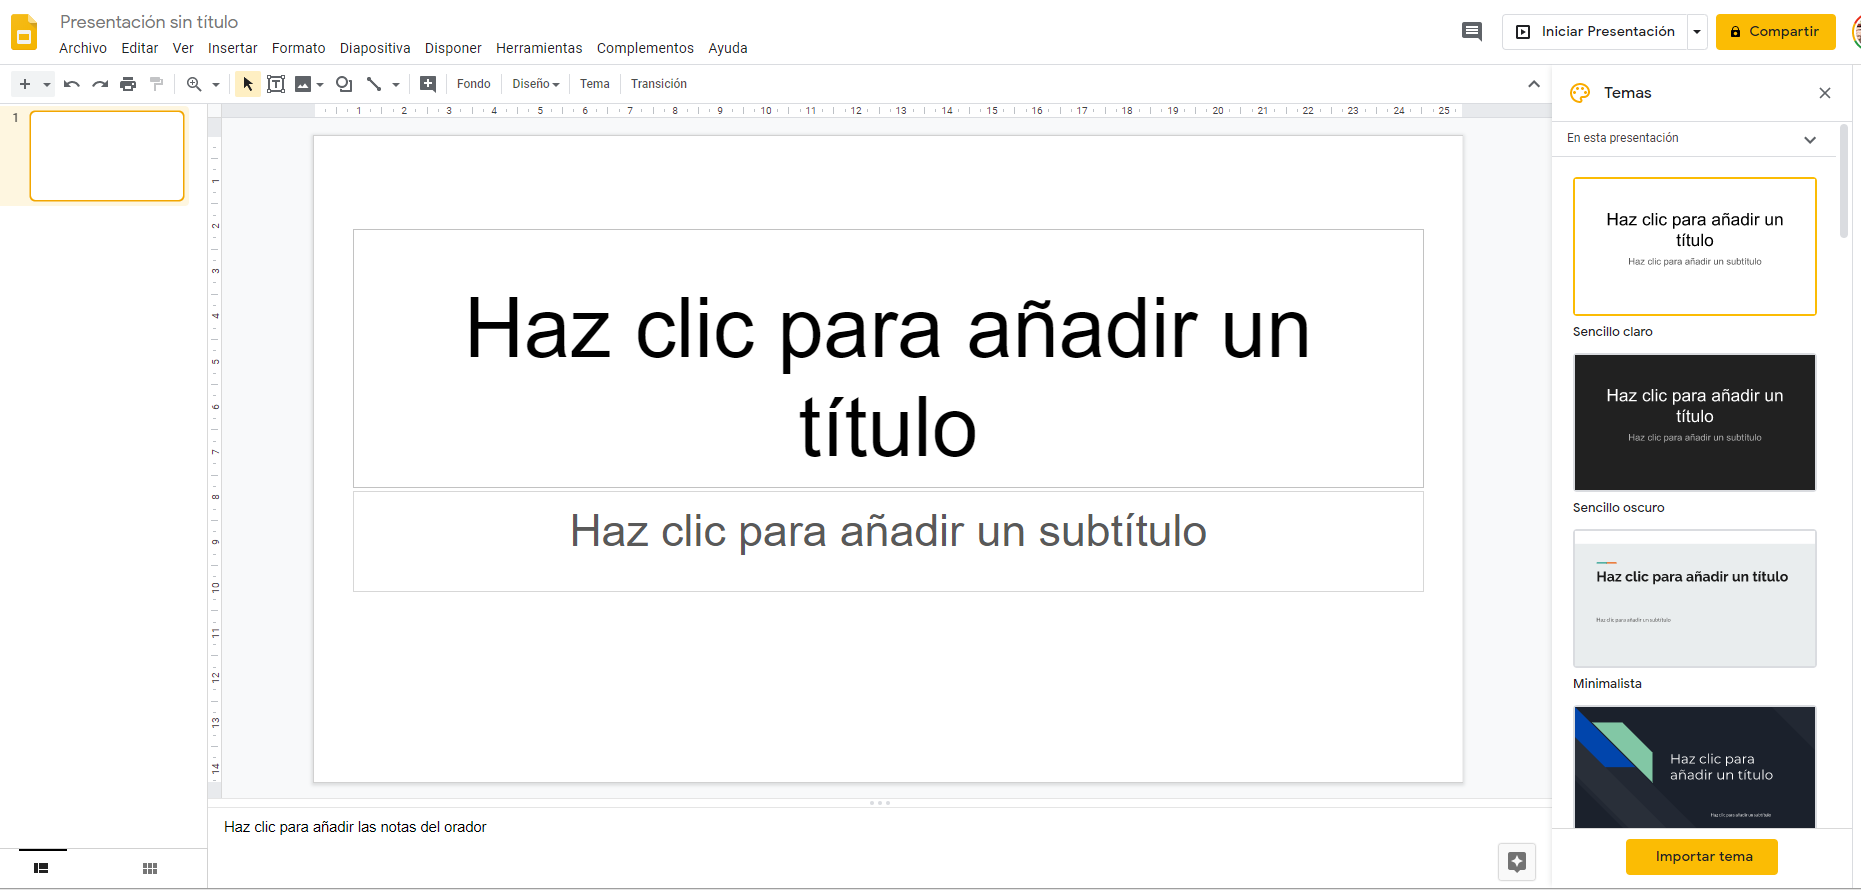Click the Fondo background button
Image resolution: width=1861 pixels, height=890 pixels.
coord(474,84)
